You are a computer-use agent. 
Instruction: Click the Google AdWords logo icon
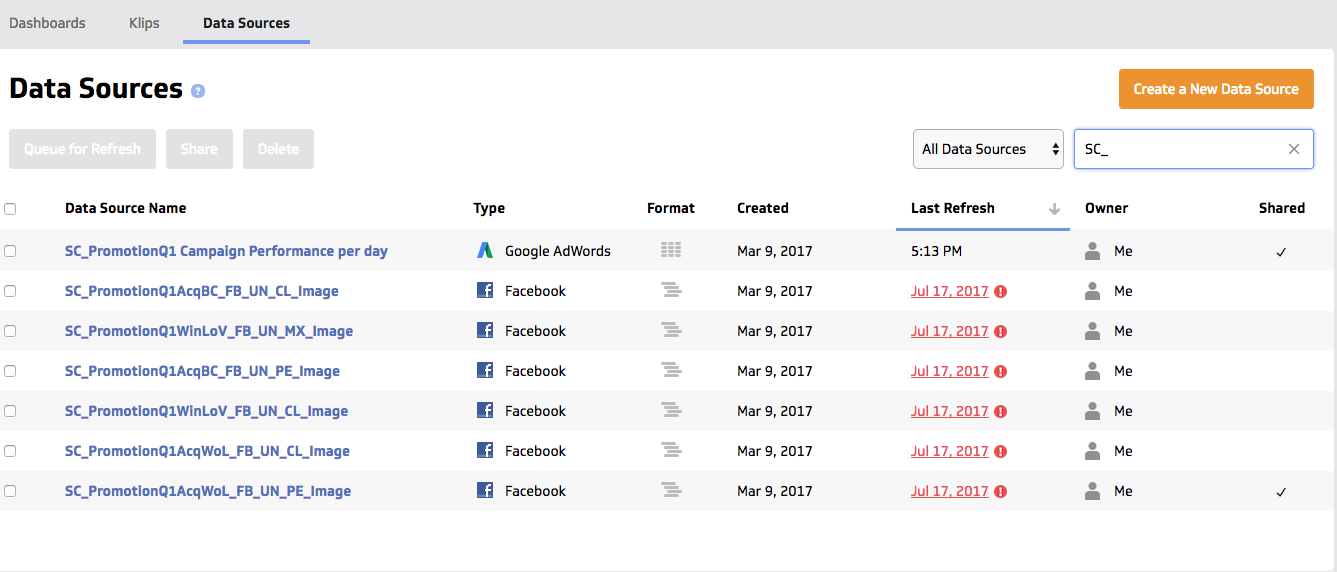click(485, 251)
